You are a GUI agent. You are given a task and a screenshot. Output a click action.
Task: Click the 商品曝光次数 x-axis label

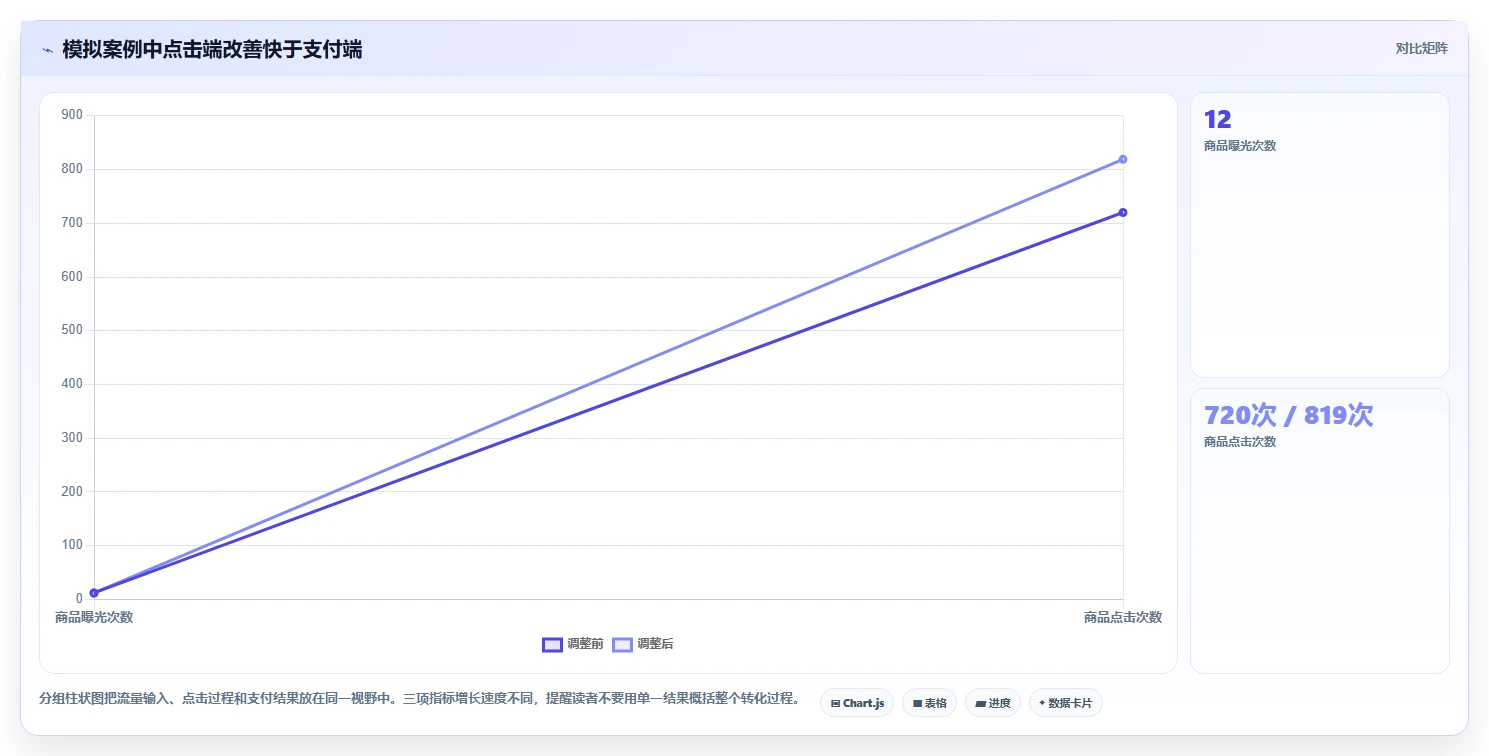pos(94,617)
